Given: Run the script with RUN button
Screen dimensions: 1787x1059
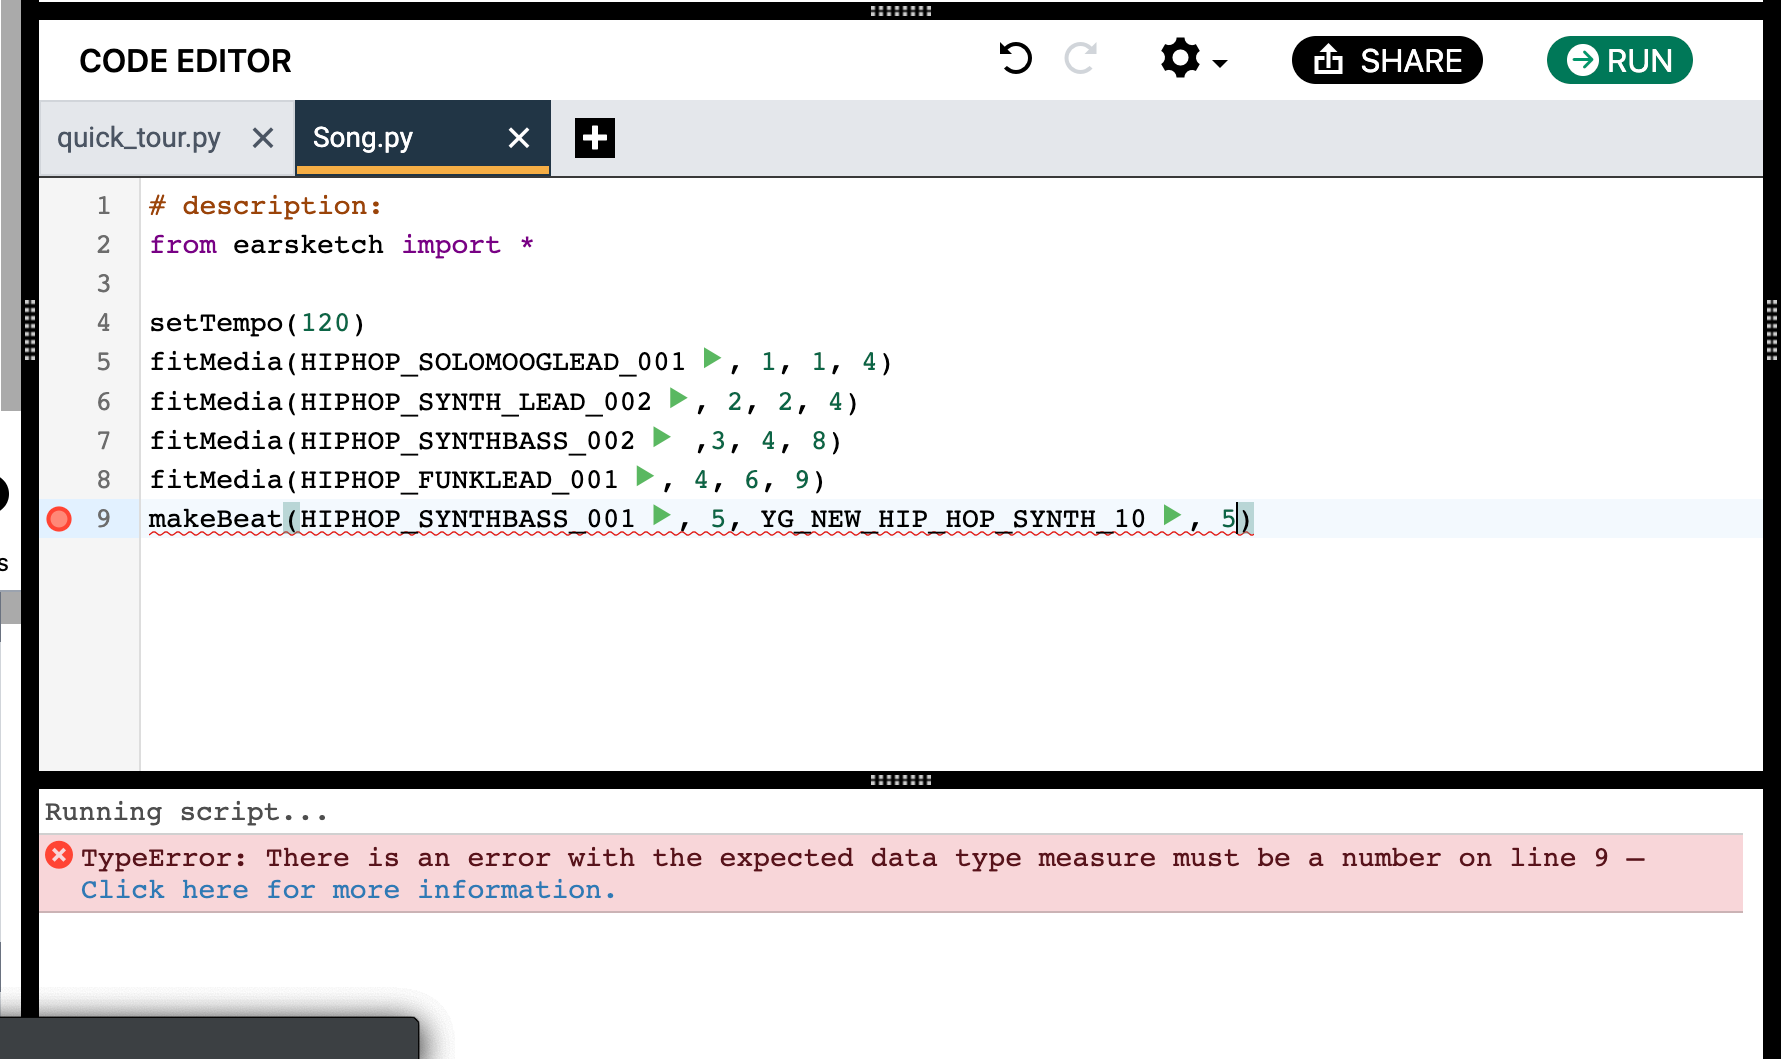Looking at the screenshot, I should pyautogui.click(x=1619, y=60).
